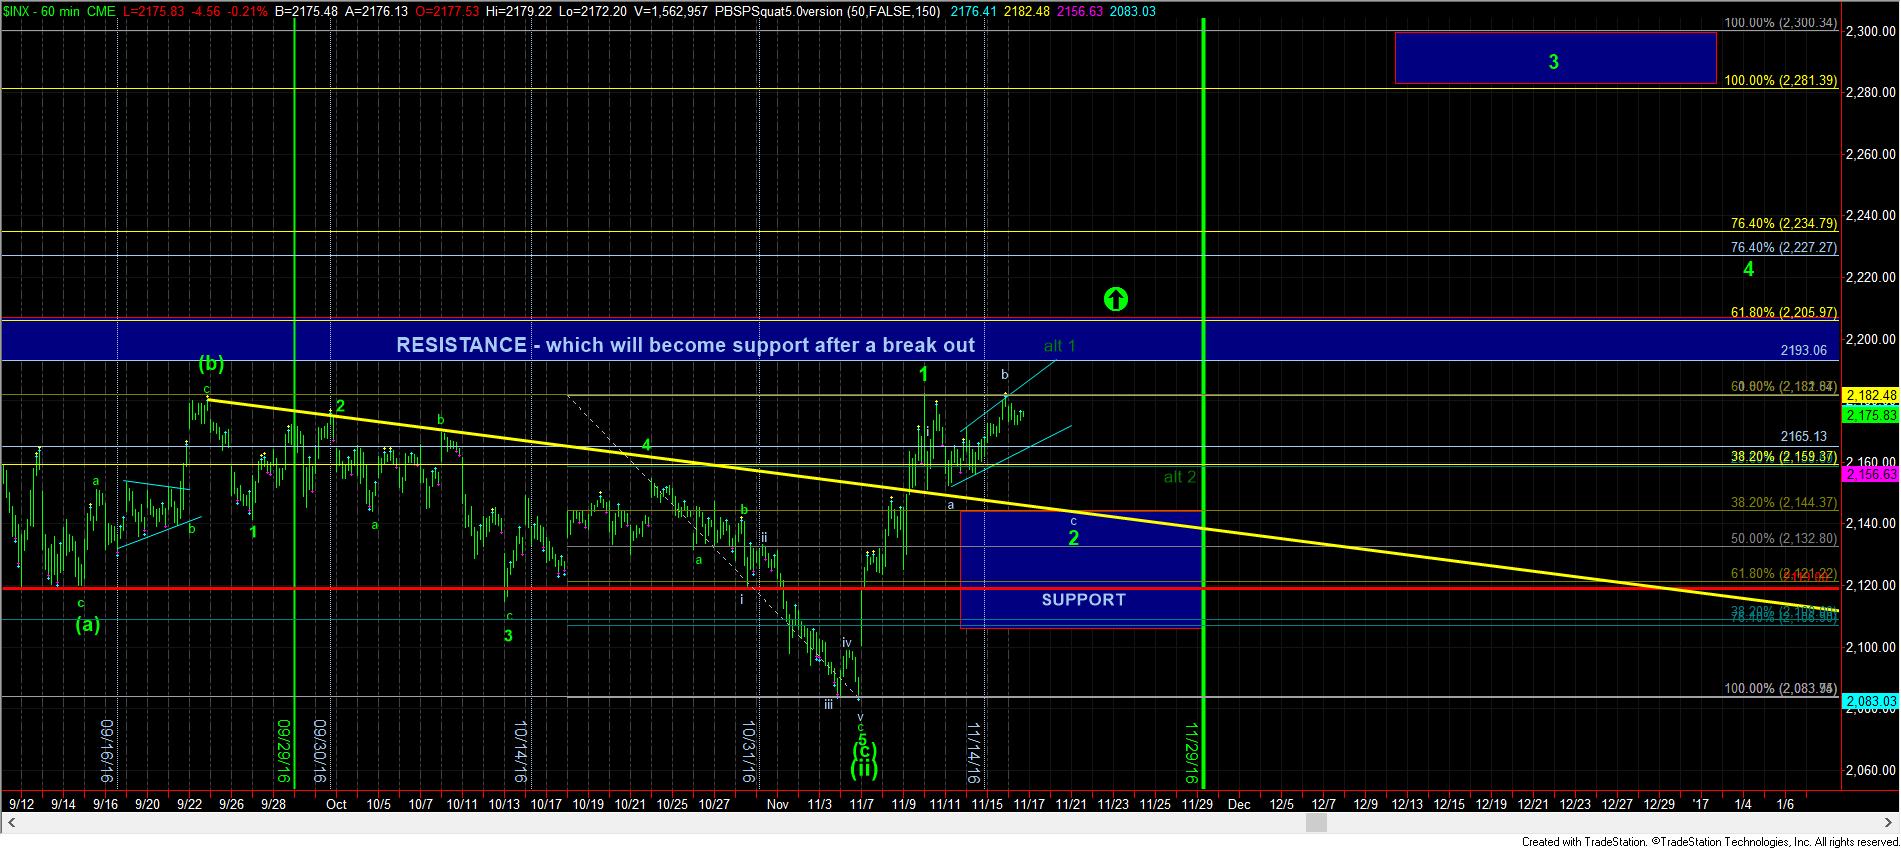Screen dimensions: 1901x848
Task: Click the 2193.06 price annotation
Action: click(x=1804, y=350)
